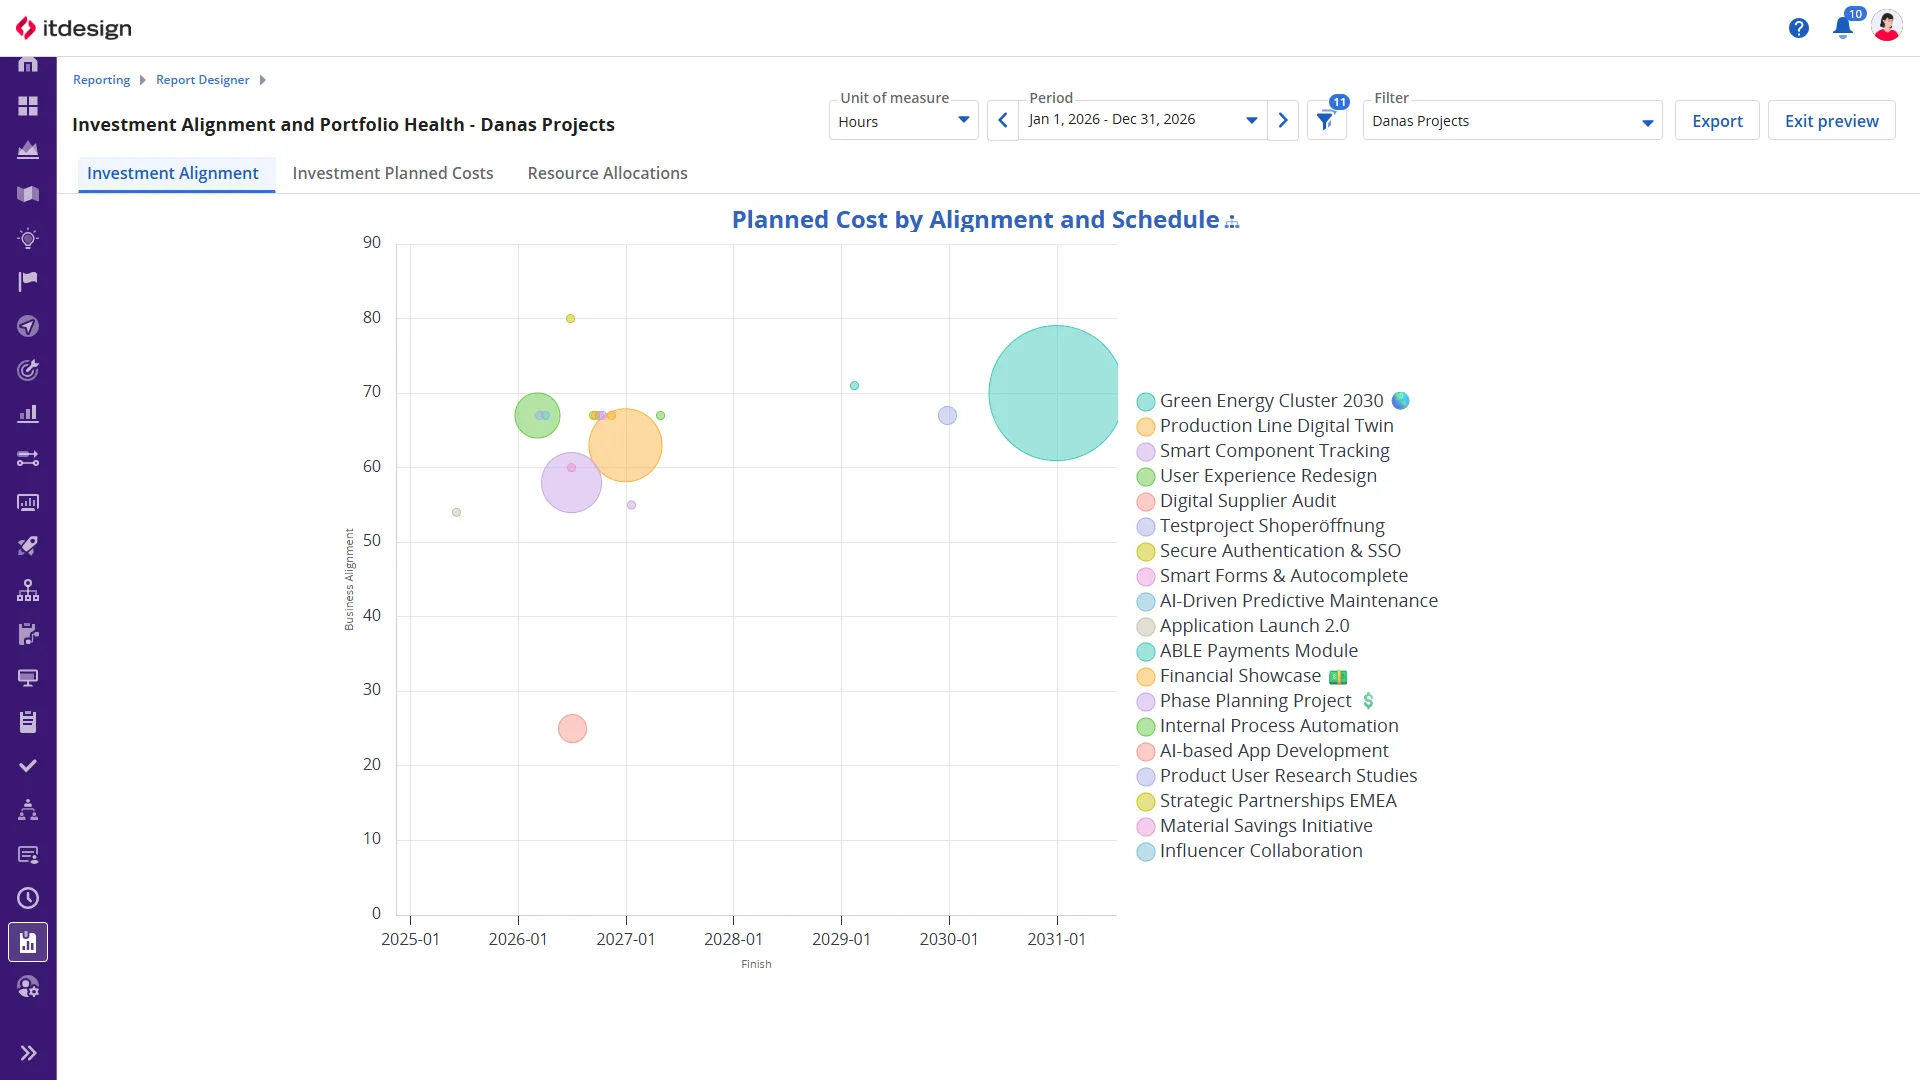Open the help question mark icon
Viewport: 1920px width, 1080px height.
click(x=1799, y=28)
